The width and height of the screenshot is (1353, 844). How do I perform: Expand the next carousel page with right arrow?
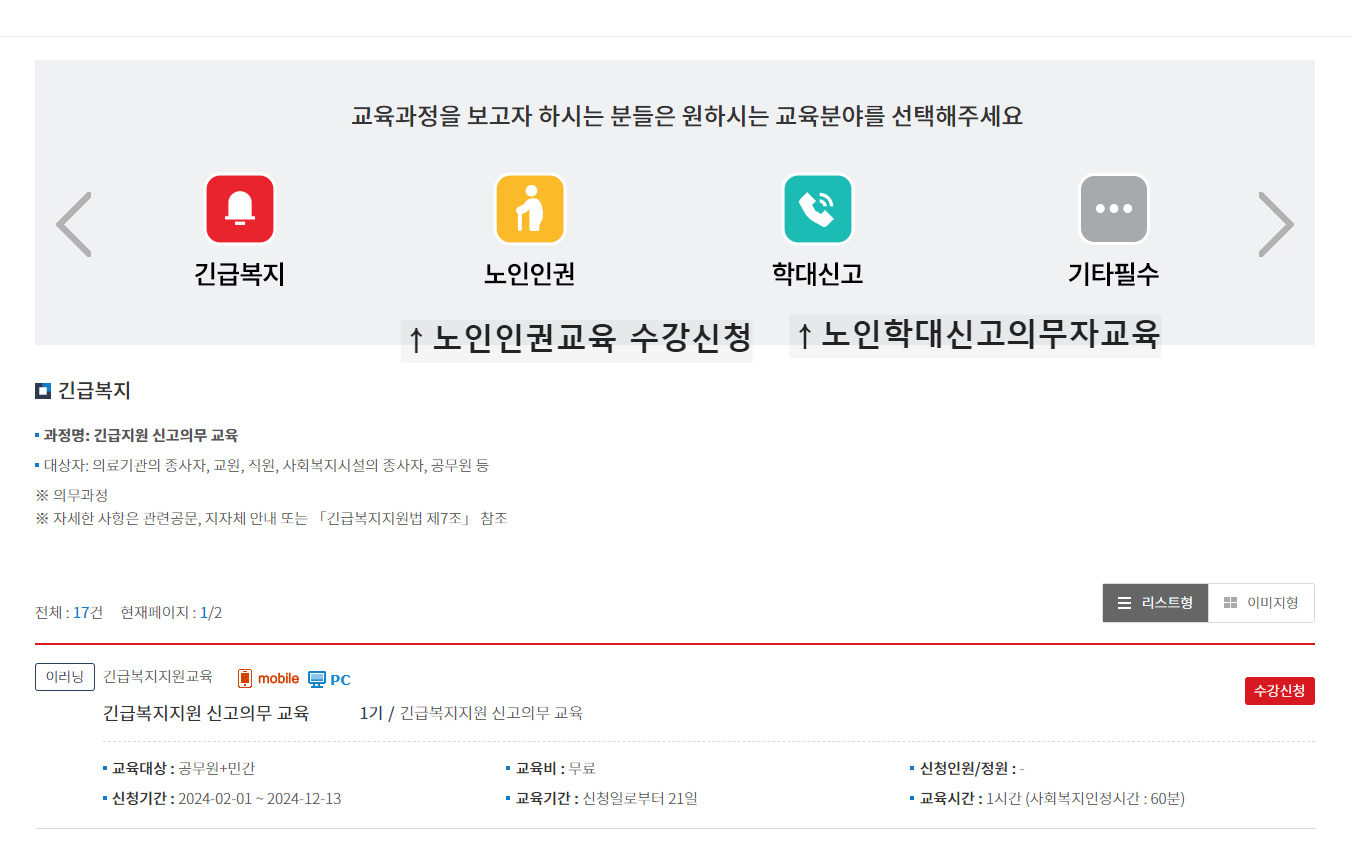(1276, 223)
